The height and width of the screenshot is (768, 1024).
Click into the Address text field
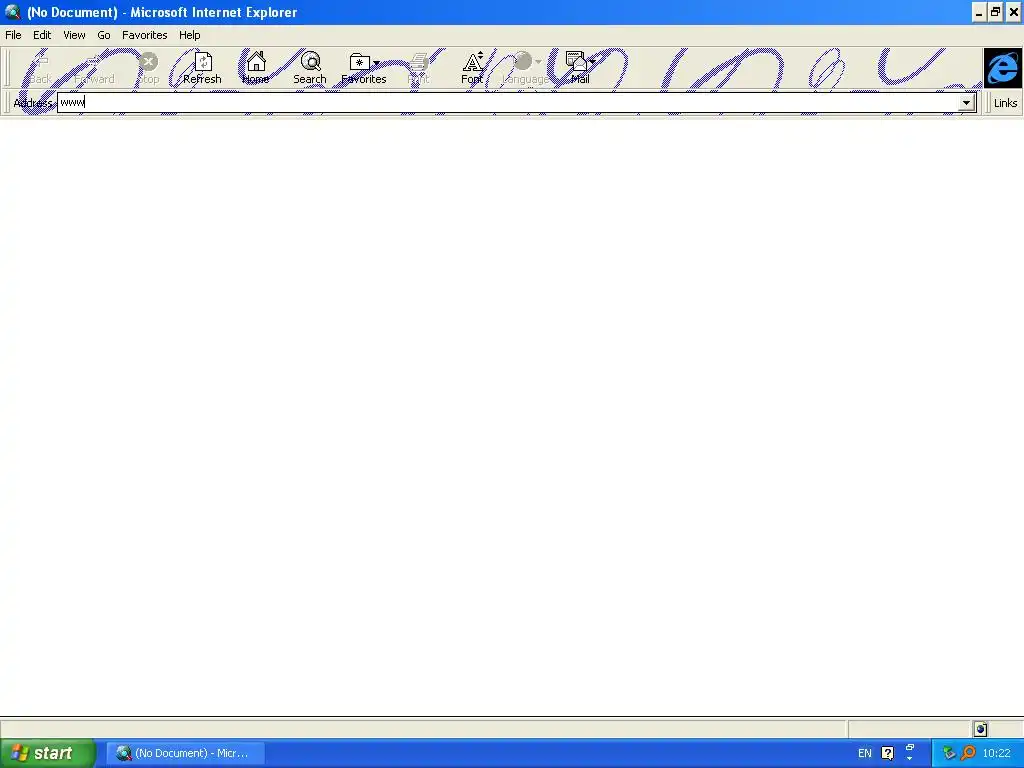pyautogui.click(x=507, y=103)
